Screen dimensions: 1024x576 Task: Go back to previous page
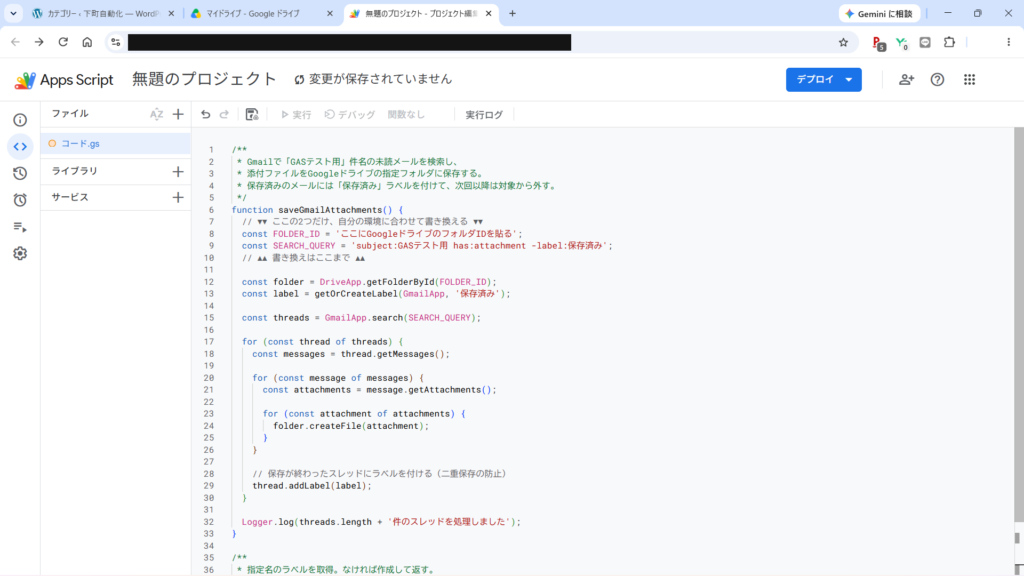[15, 42]
